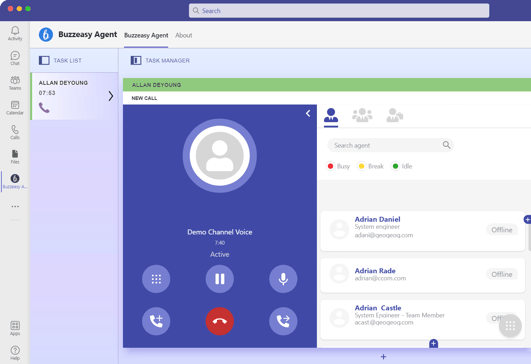Open Calls in the sidebar
Screen dimensions: 531x364
[15, 132]
